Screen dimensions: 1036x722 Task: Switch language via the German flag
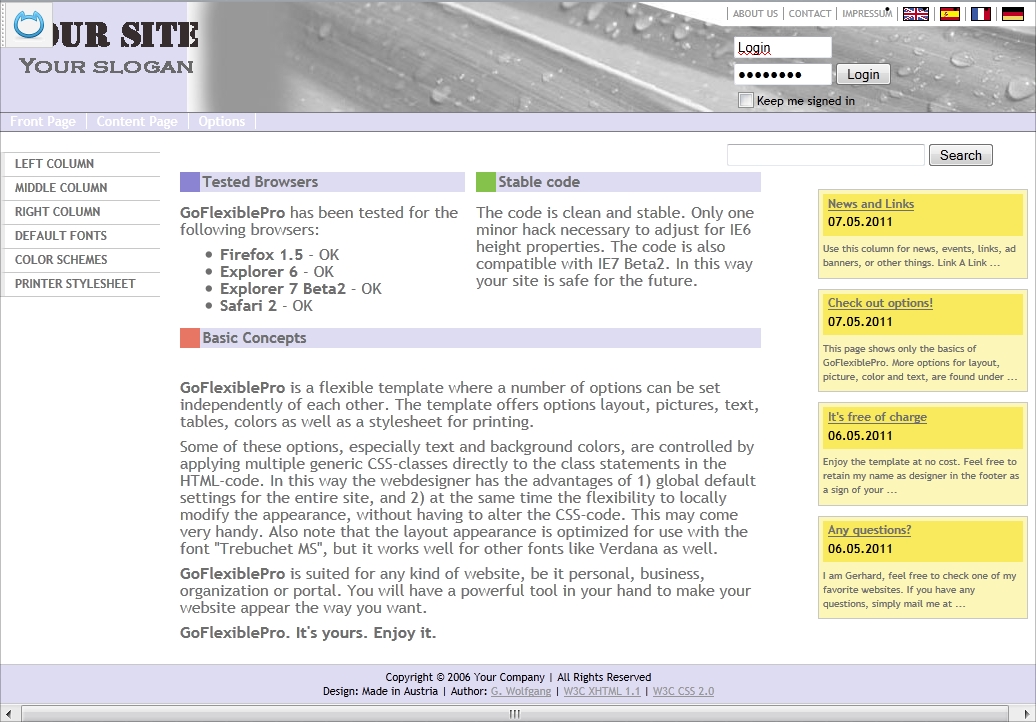[x=1012, y=14]
